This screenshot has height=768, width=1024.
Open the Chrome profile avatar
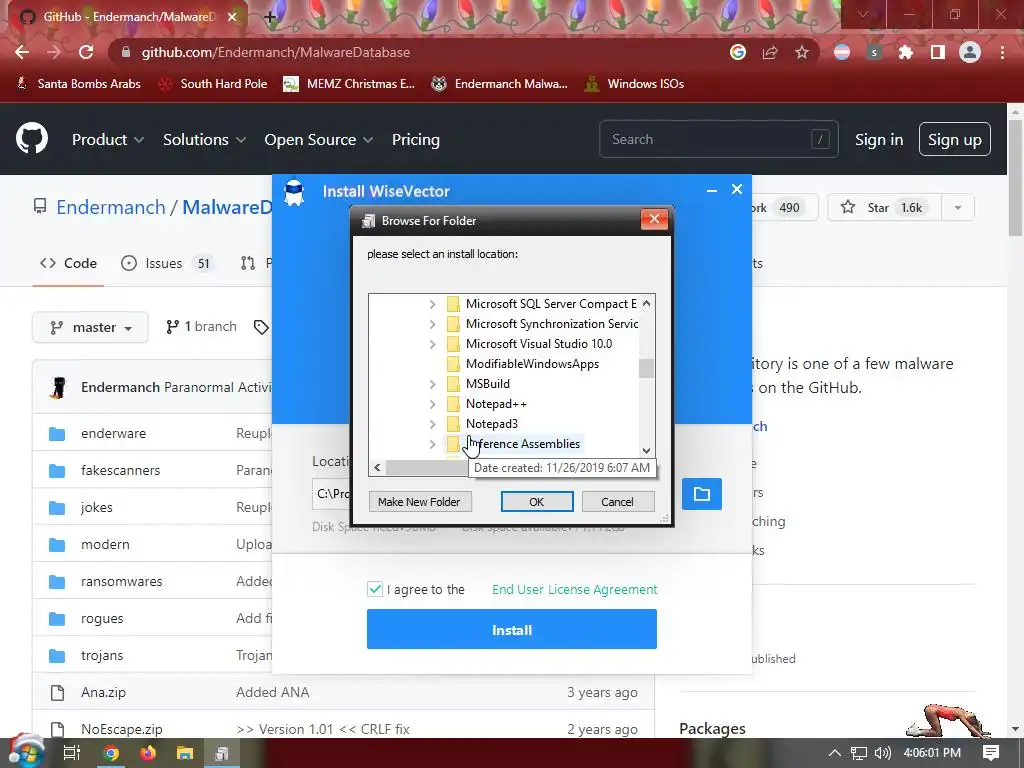[x=970, y=52]
